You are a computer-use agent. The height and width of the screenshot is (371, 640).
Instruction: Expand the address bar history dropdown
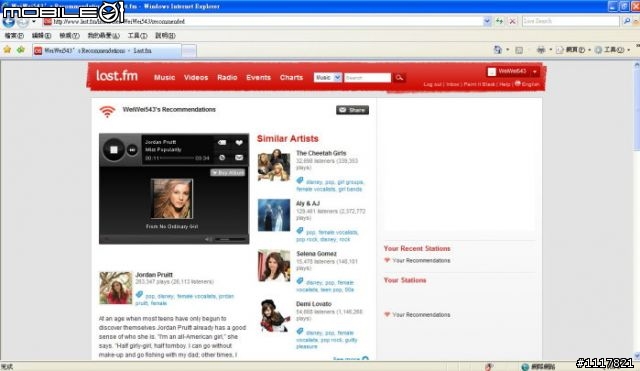487,21
